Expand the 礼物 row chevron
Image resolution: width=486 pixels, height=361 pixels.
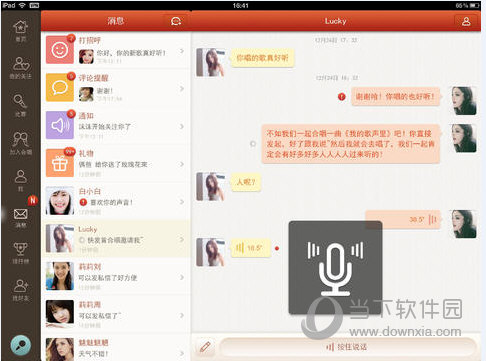[182, 164]
